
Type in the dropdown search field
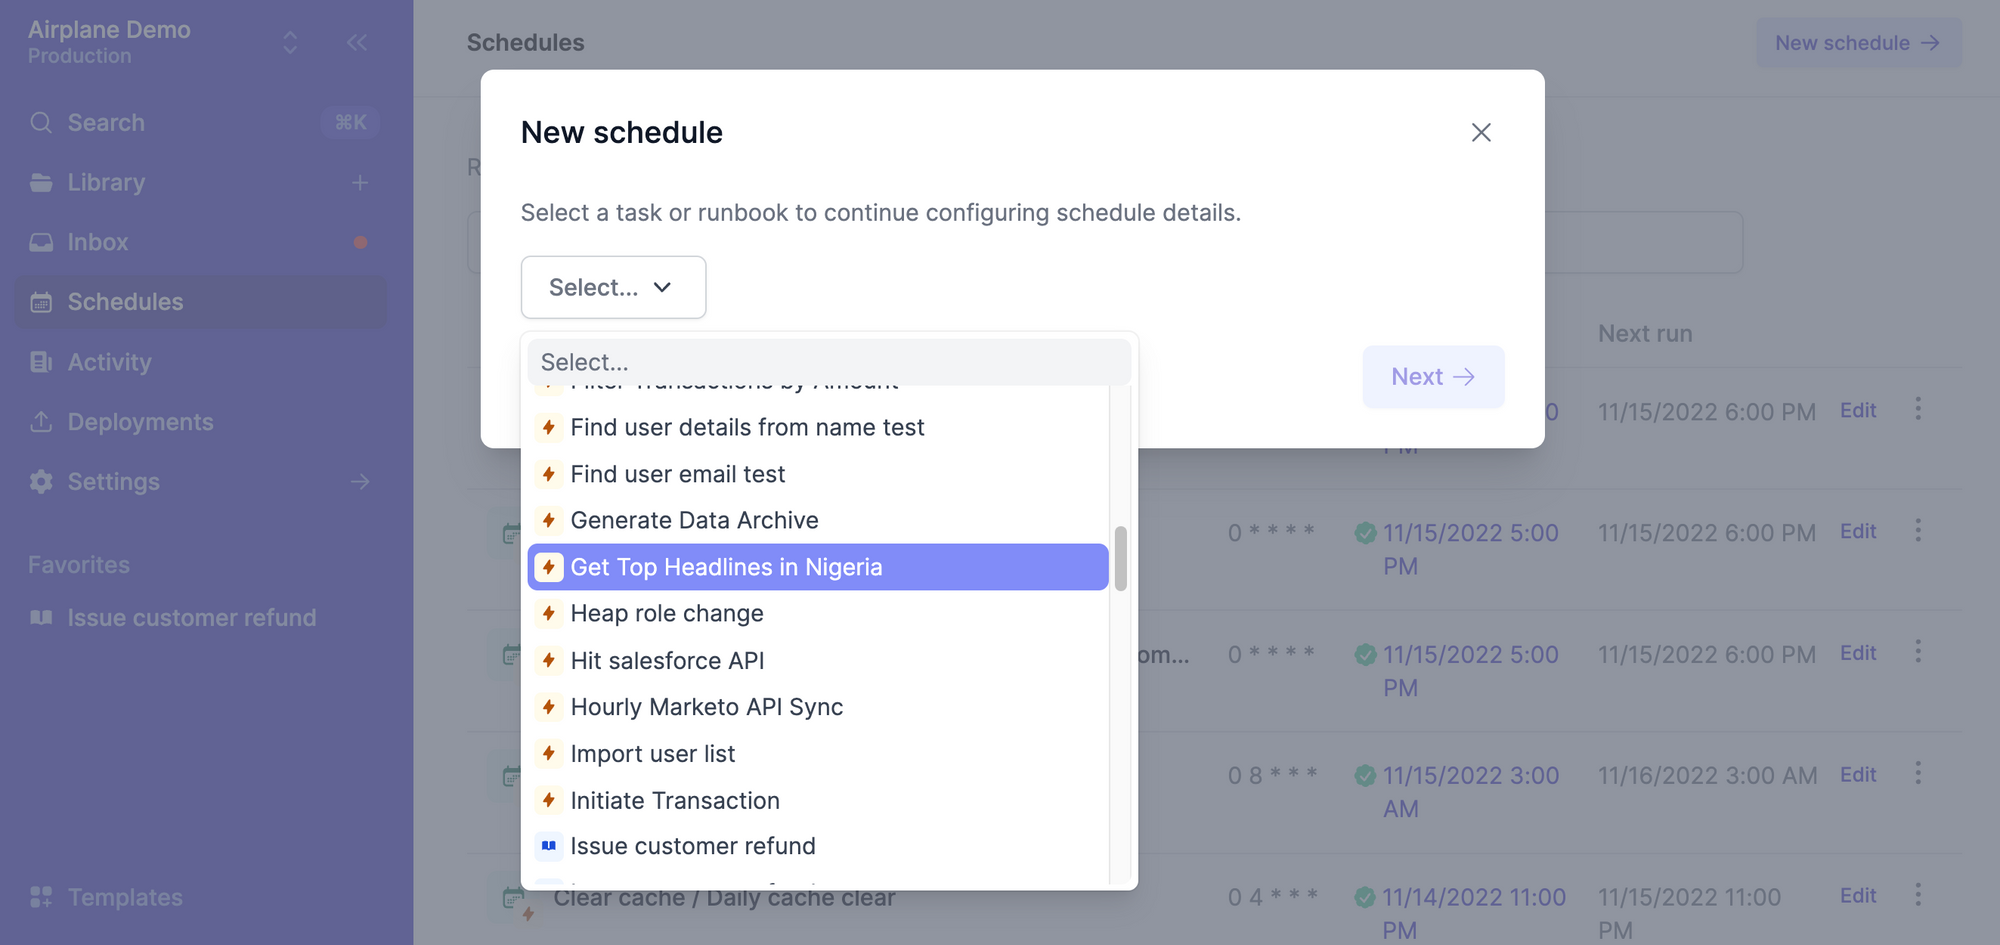pos(829,362)
